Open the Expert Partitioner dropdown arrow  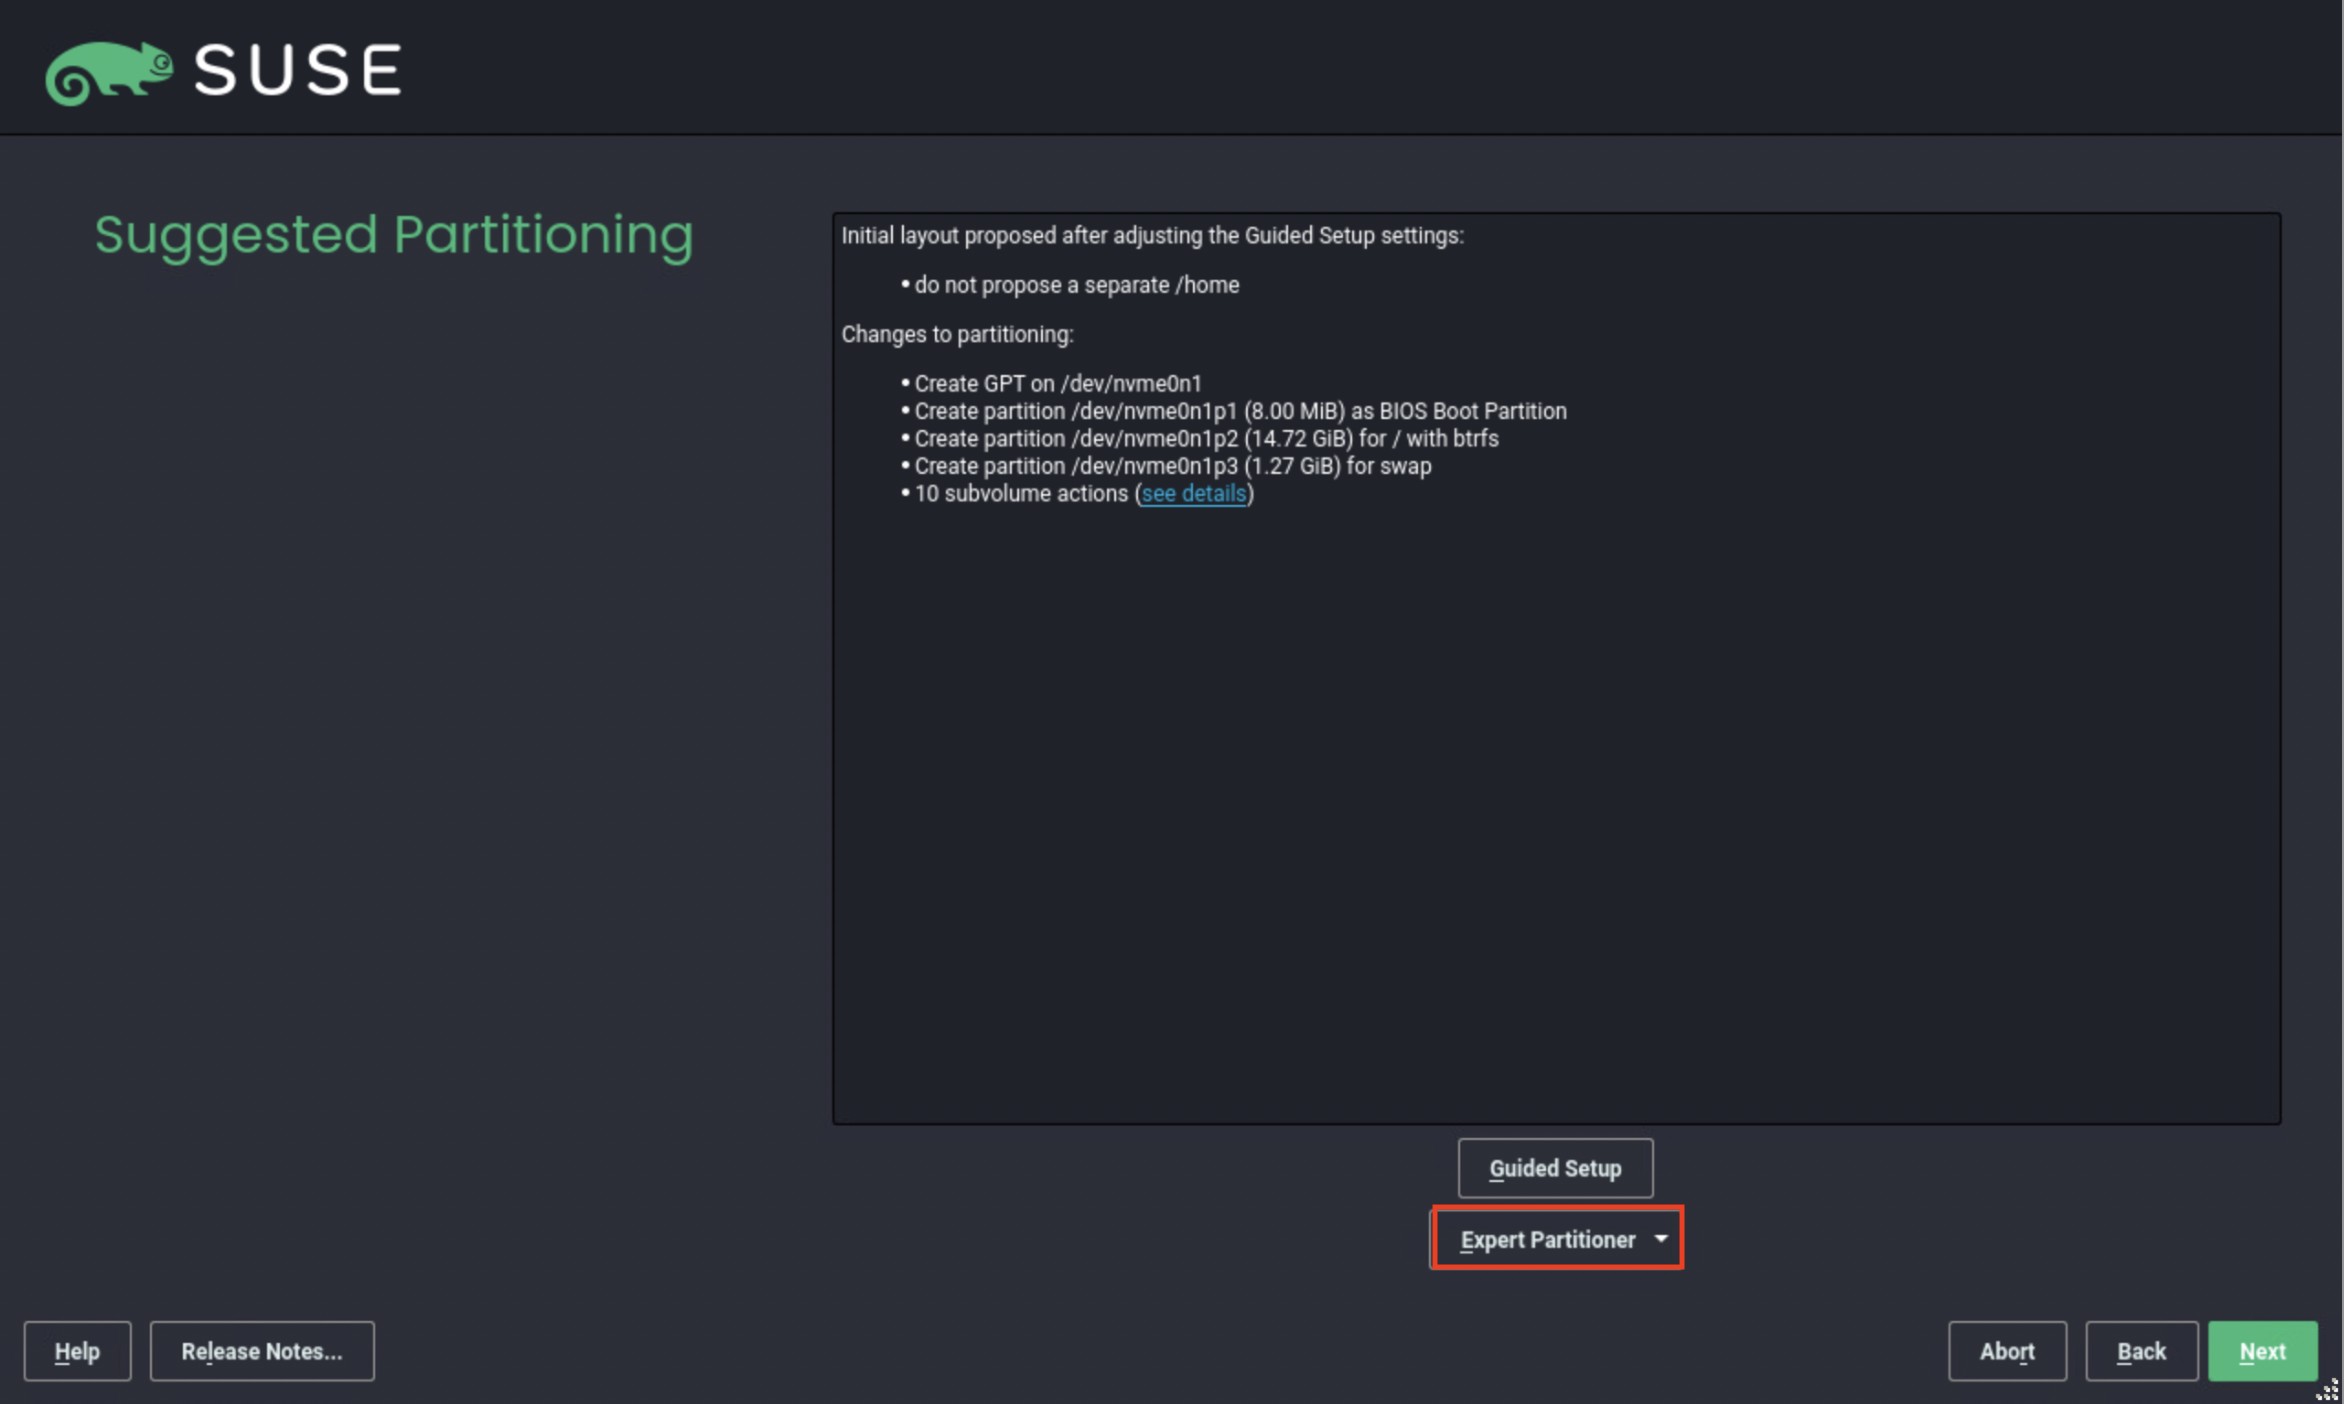(1661, 1239)
